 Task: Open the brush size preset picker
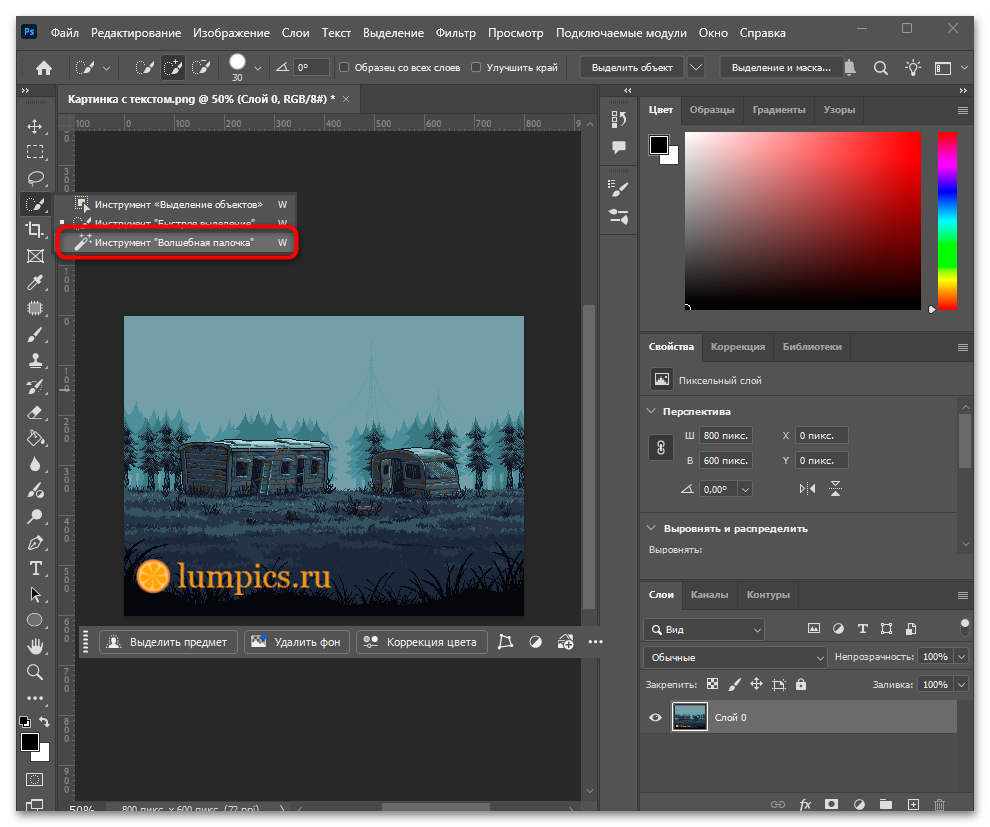[258, 68]
